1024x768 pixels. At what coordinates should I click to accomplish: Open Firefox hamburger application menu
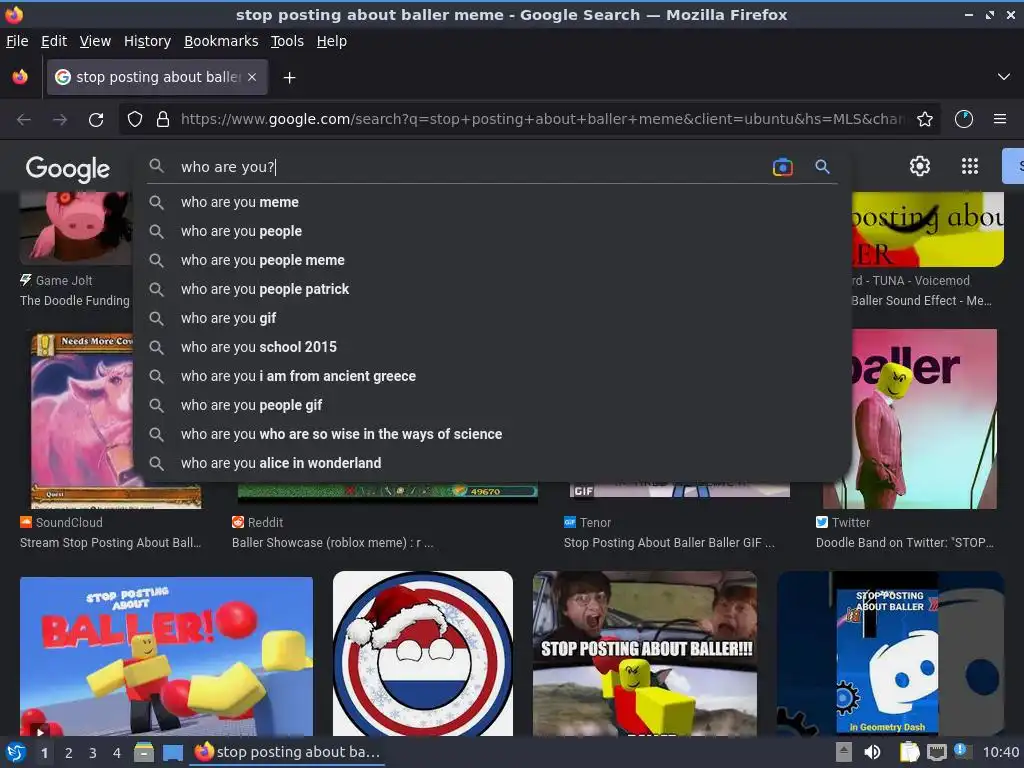tap(1000, 120)
